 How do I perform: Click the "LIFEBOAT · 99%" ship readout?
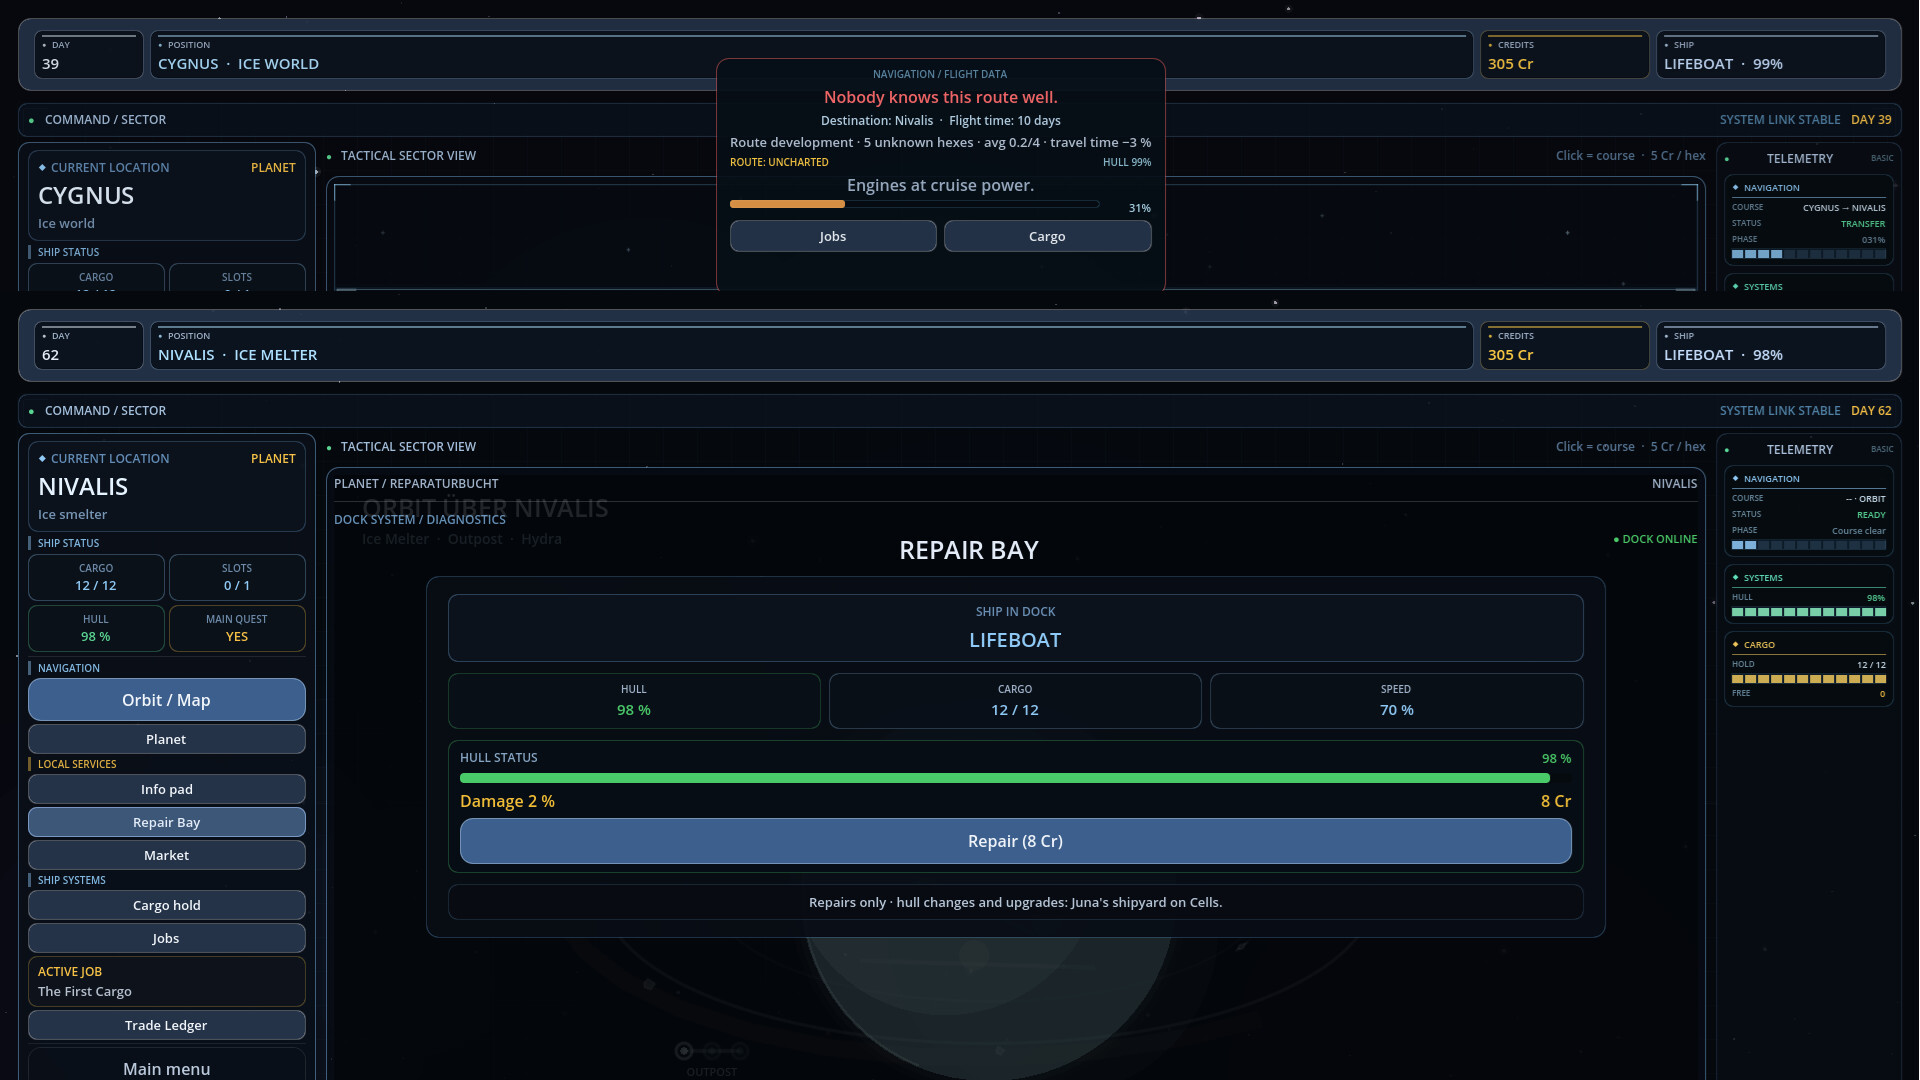[1723, 64]
